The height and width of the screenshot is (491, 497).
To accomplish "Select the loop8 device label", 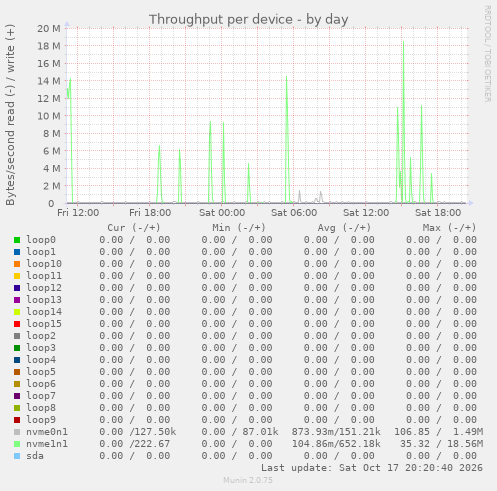I will [41, 408].
